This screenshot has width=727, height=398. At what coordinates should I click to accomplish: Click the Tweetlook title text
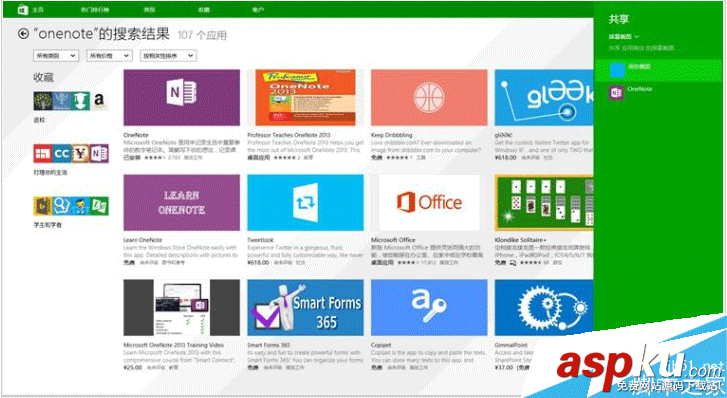pyautogui.click(x=261, y=240)
